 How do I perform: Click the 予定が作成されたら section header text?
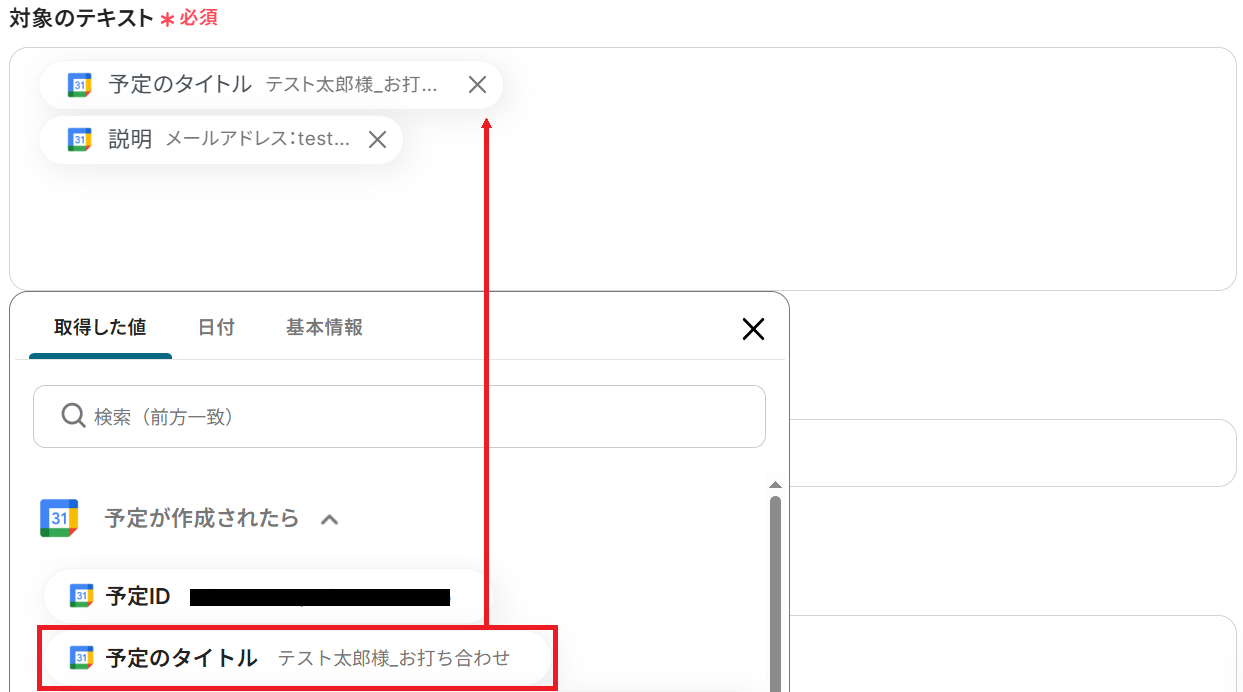pyautogui.click(x=201, y=518)
